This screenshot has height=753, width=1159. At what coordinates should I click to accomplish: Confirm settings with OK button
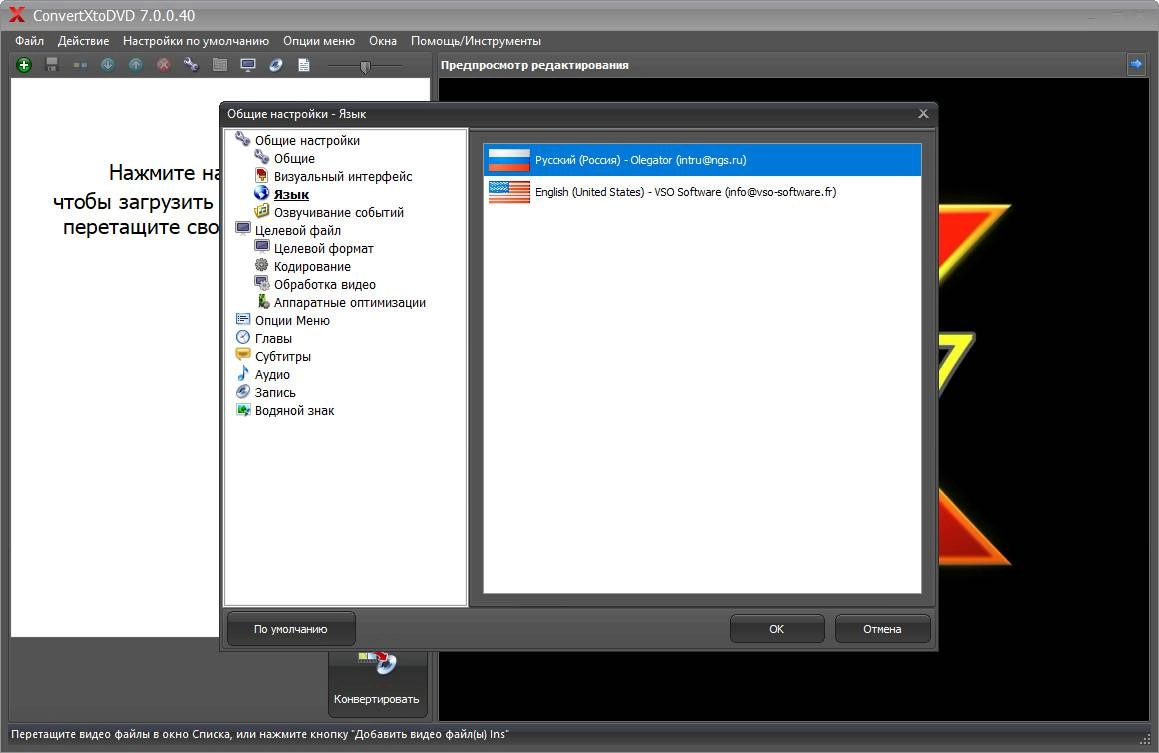(776, 630)
